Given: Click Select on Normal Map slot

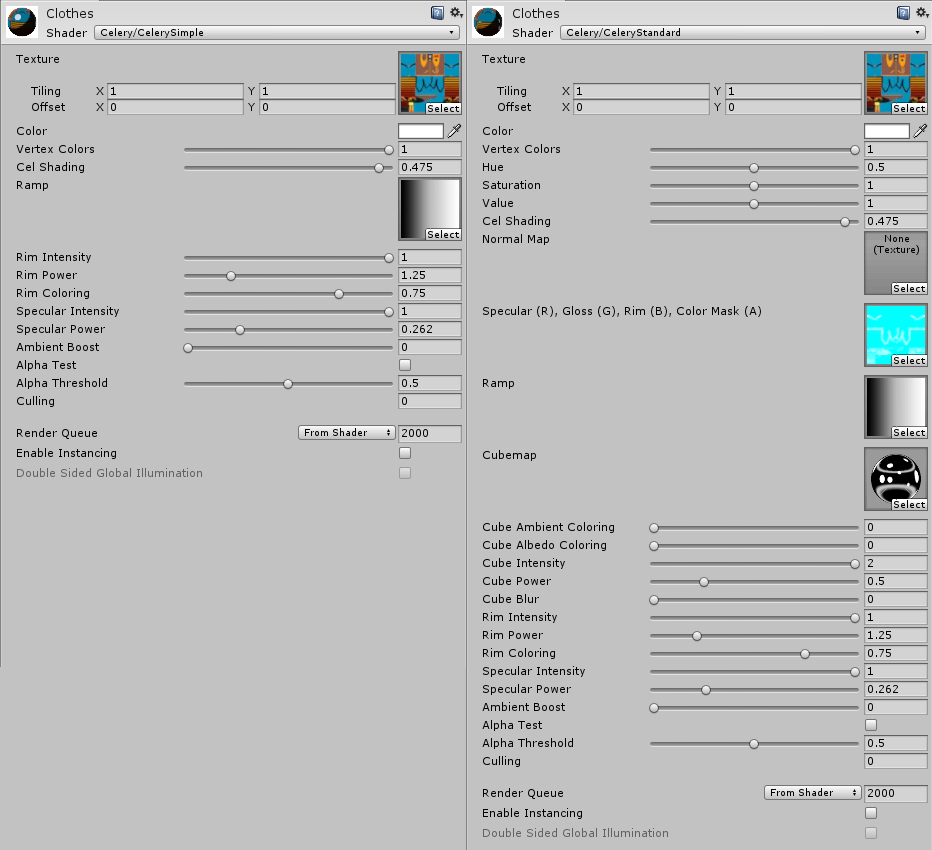Looking at the screenshot, I should click(909, 288).
